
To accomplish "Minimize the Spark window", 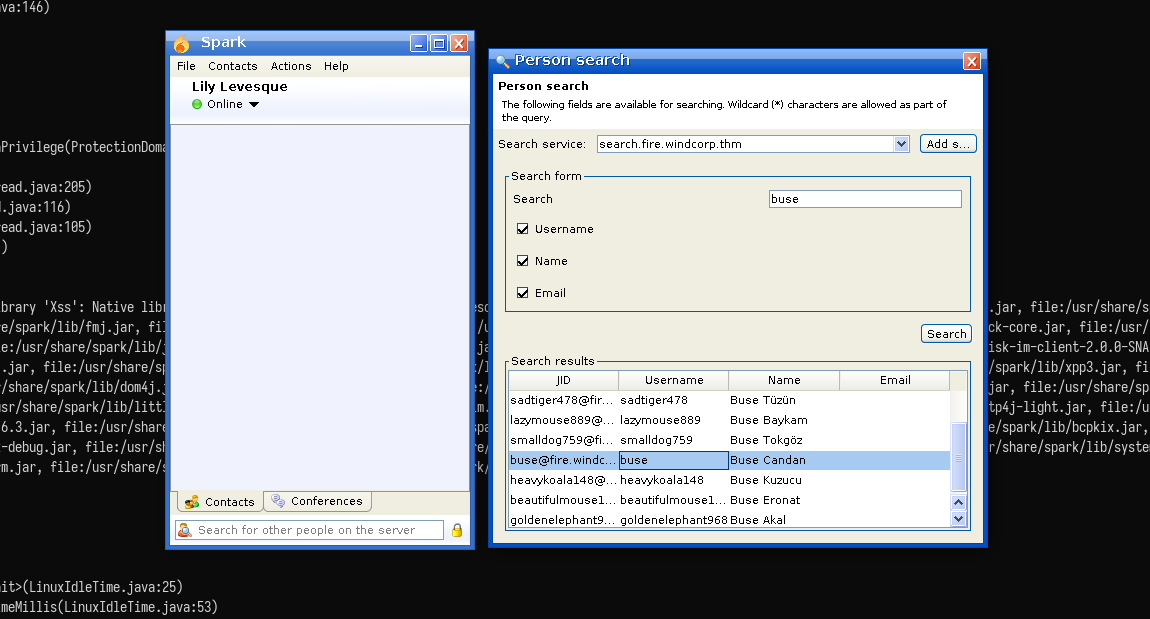I will pos(418,43).
